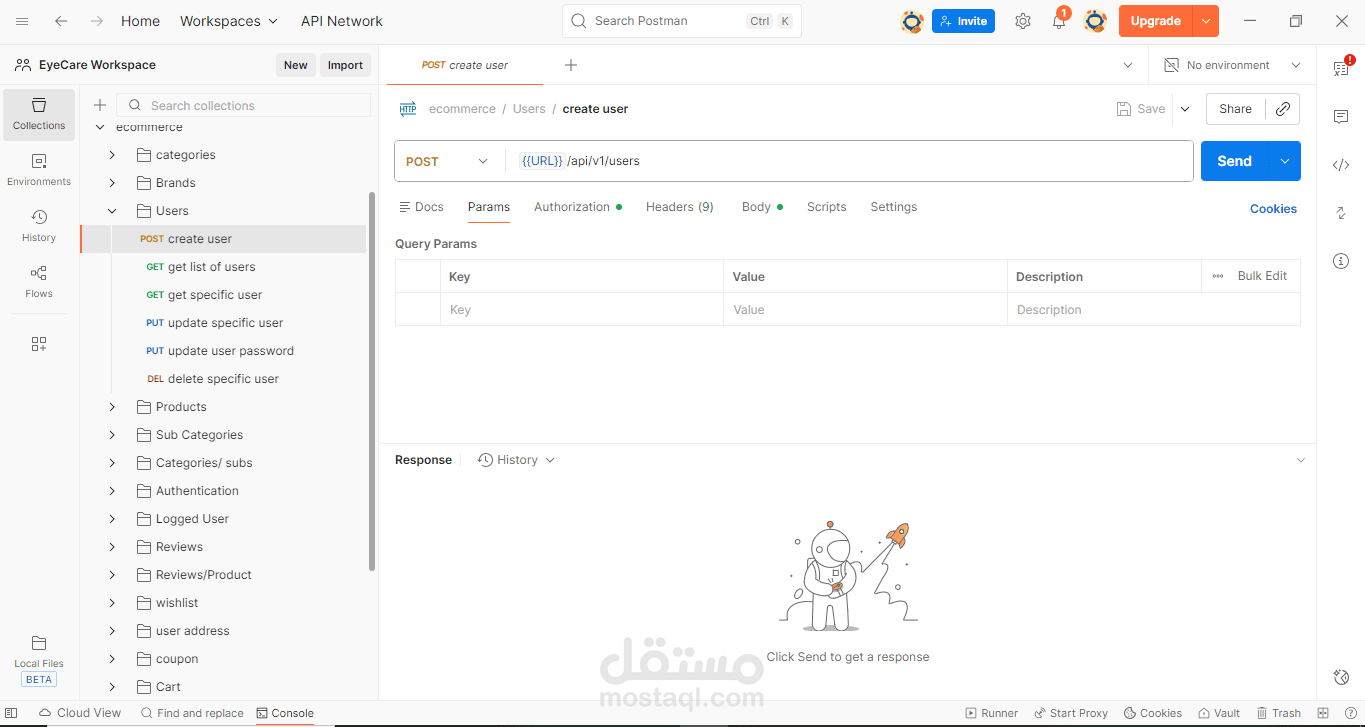Open the Environments panel
Screen dimensions: 1365x727
point(38,170)
